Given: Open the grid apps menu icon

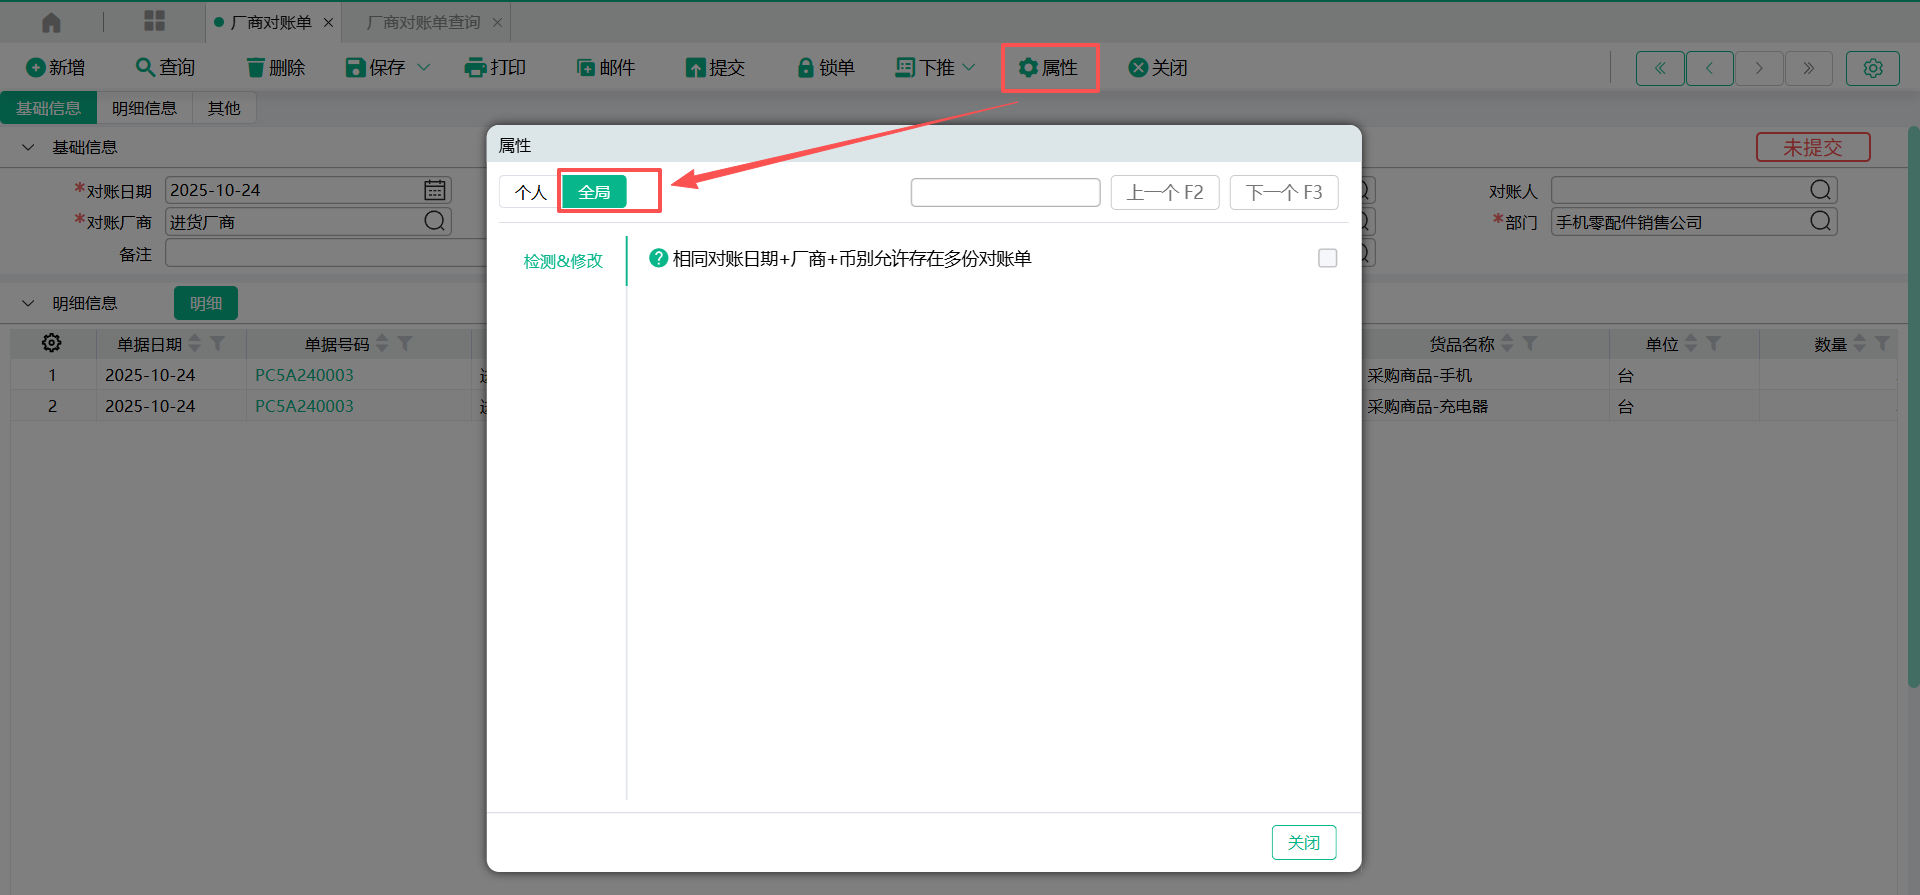Looking at the screenshot, I should click(x=154, y=22).
